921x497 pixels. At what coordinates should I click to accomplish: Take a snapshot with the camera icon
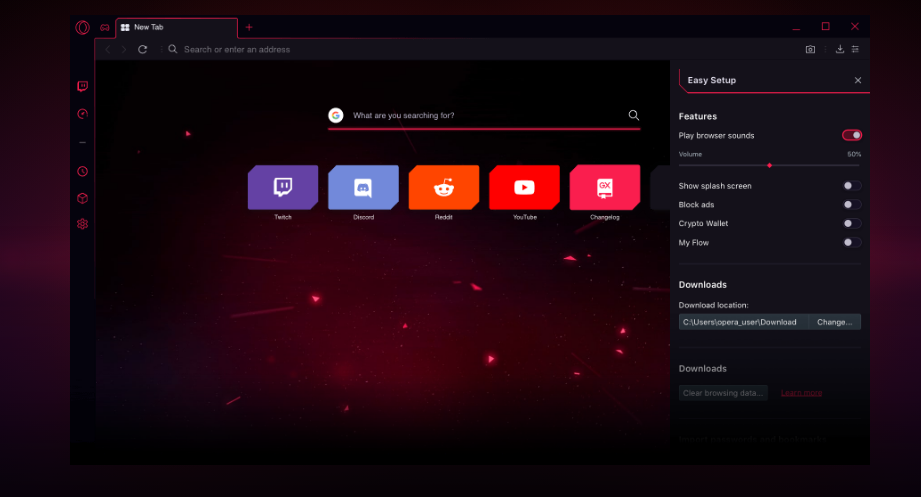point(810,49)
